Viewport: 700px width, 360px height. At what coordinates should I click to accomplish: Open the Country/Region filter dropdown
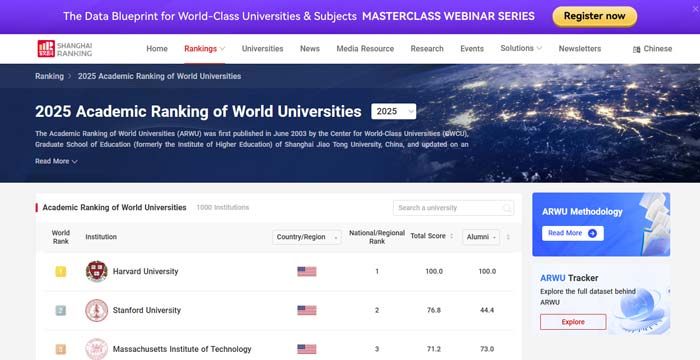point(307,237)
